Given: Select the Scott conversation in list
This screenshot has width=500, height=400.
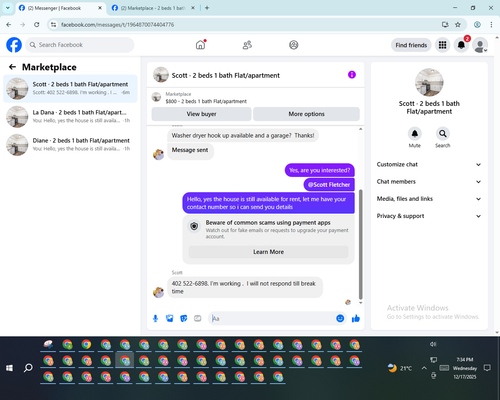Looking at the screenshot, I should 70,89.
